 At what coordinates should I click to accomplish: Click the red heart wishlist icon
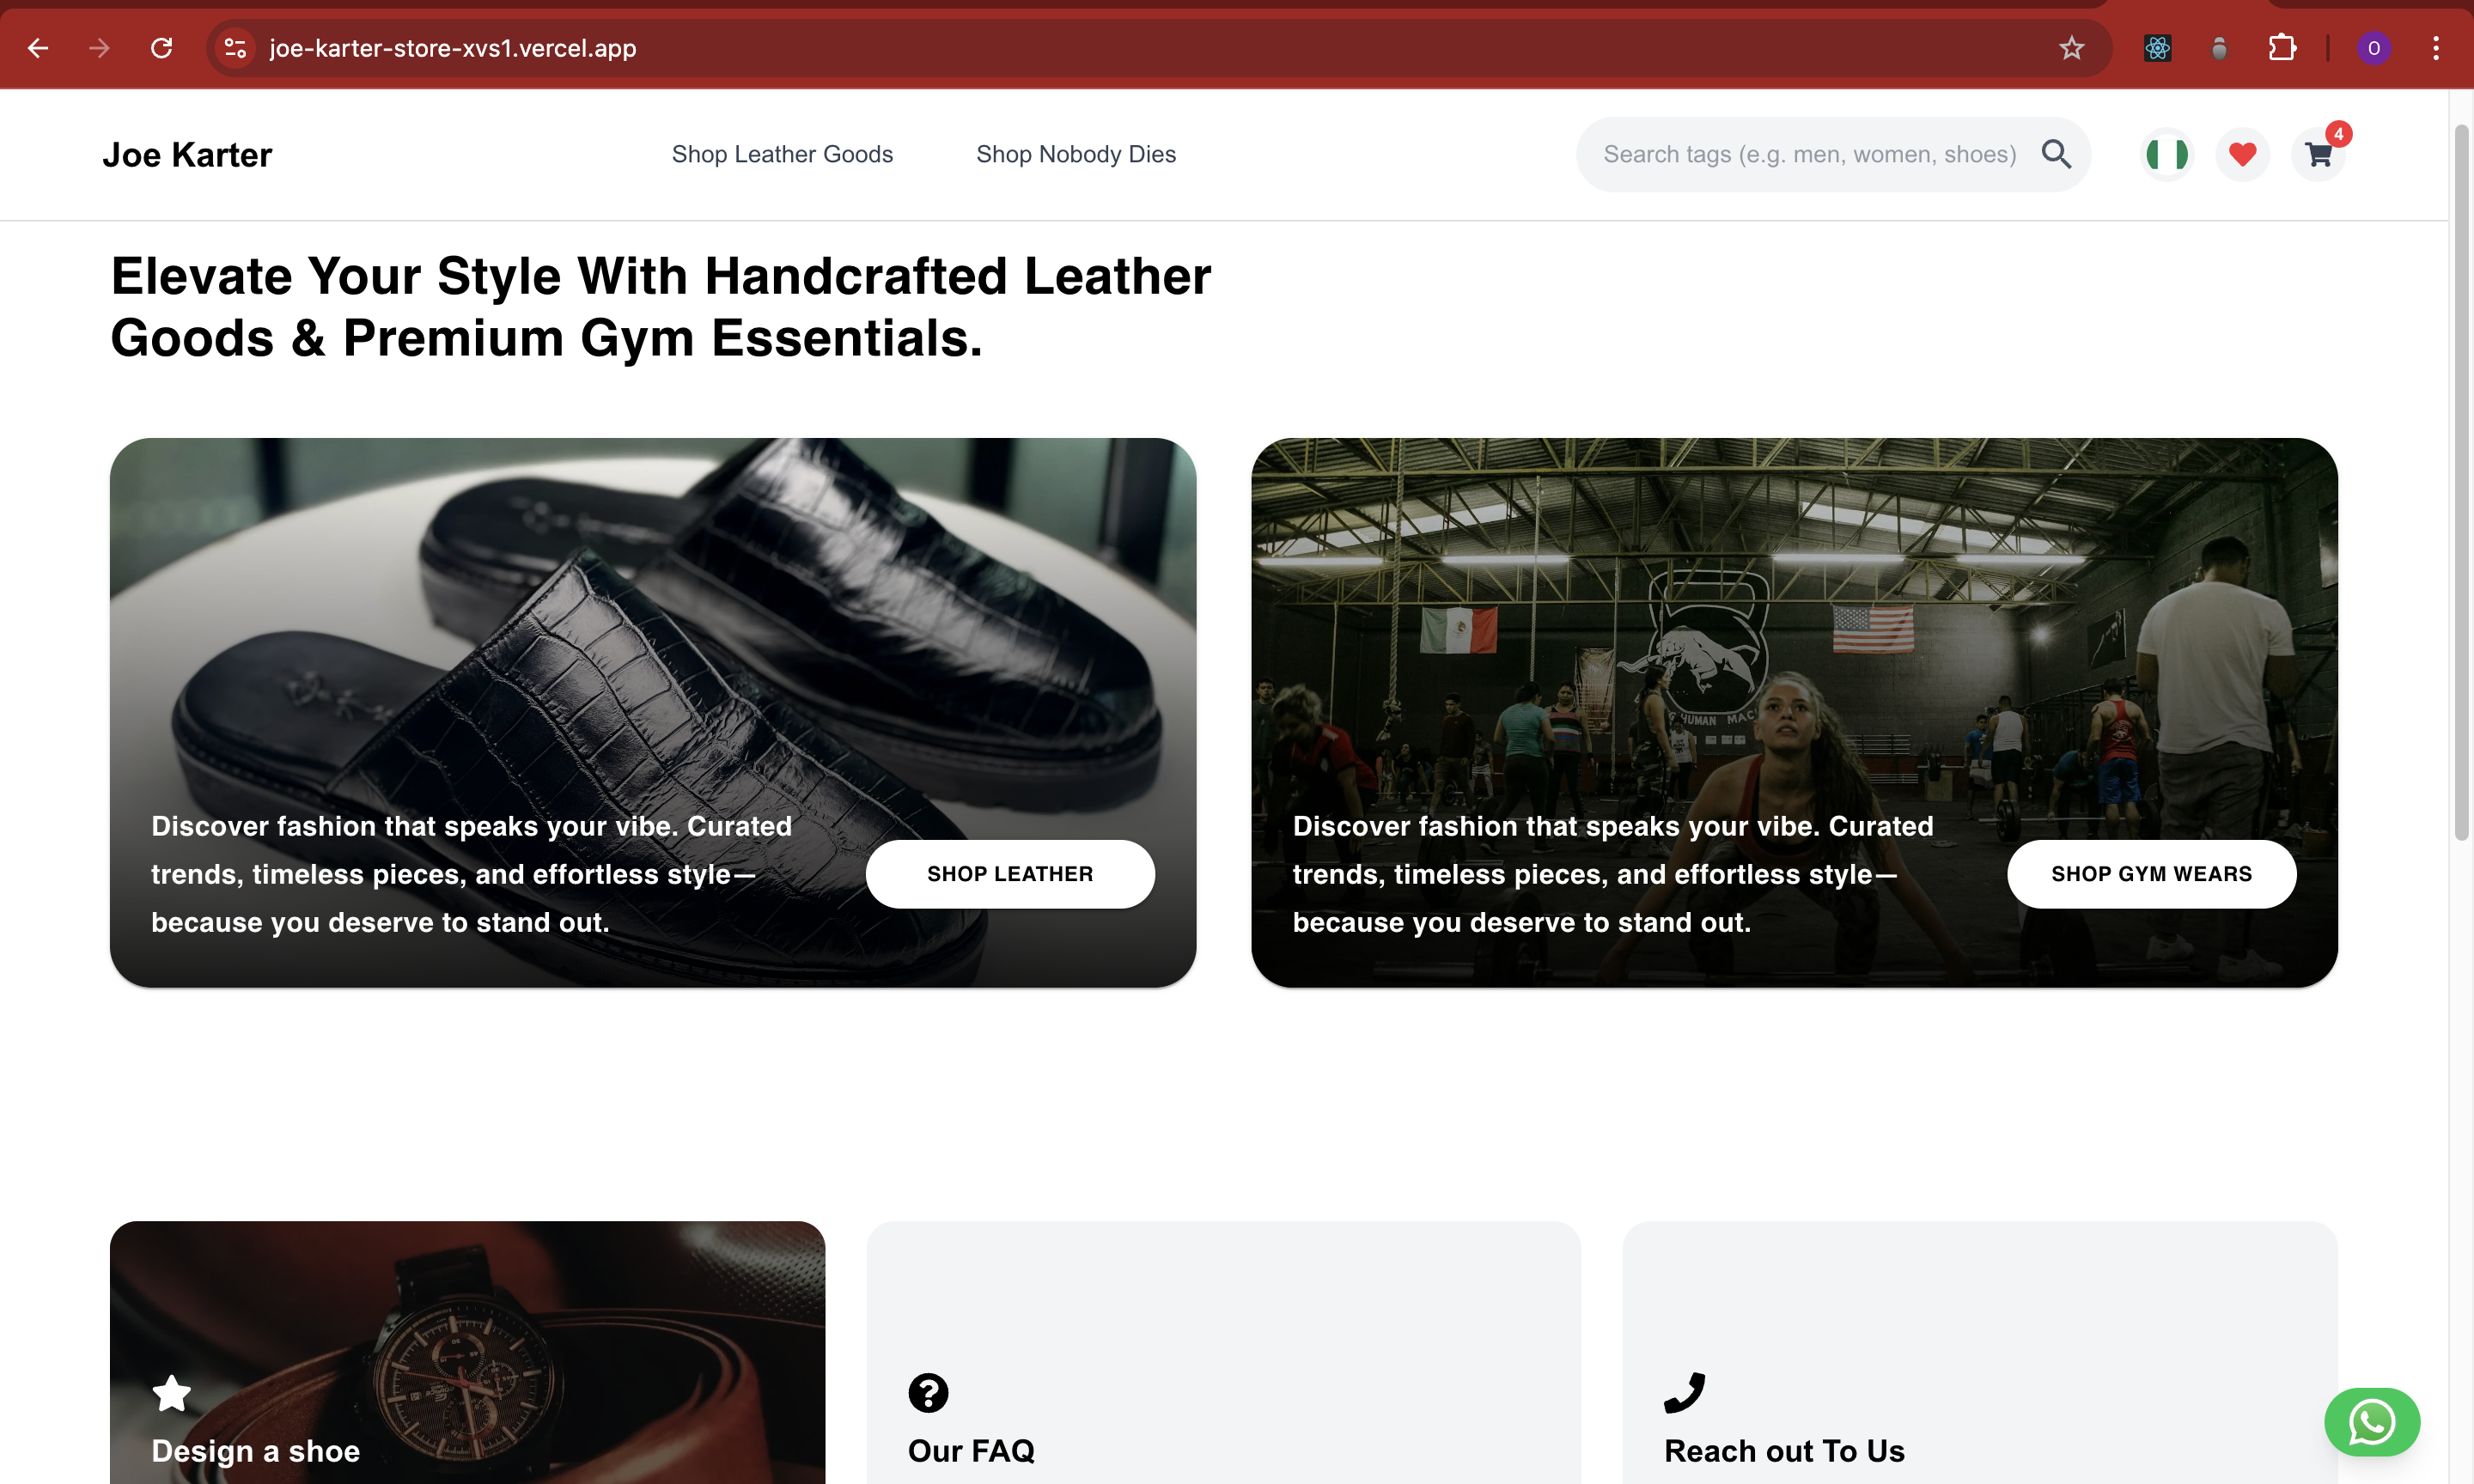(2242, 155)
